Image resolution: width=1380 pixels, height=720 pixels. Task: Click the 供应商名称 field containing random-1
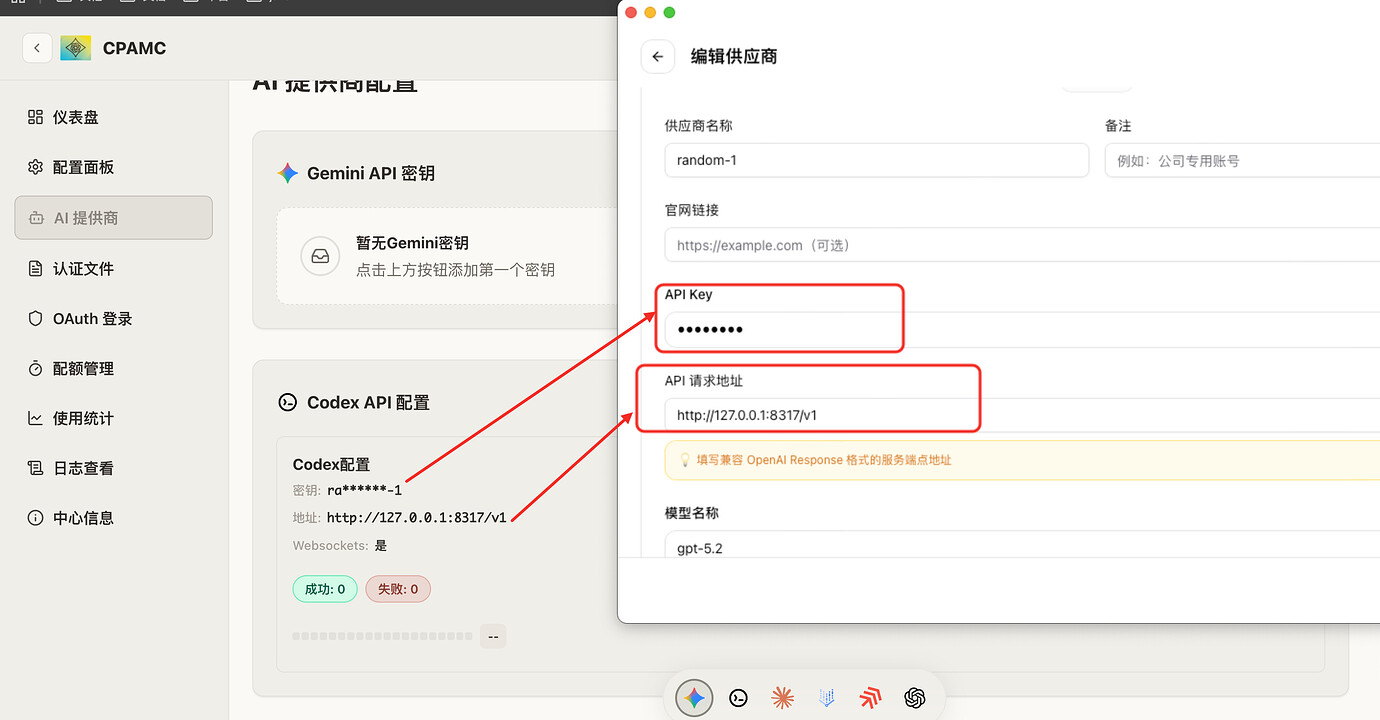[x=876, y=160]
